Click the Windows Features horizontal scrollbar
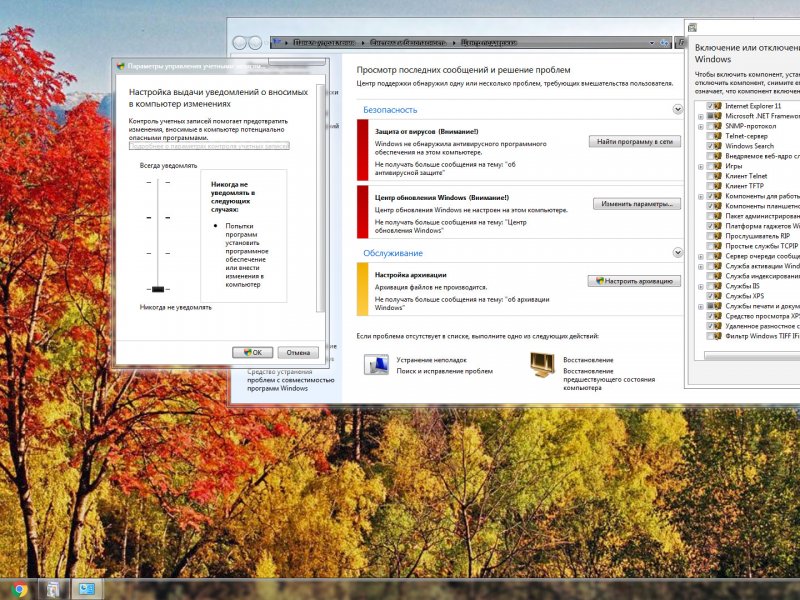This screenshot has width=800, height=600. point(752,356)
